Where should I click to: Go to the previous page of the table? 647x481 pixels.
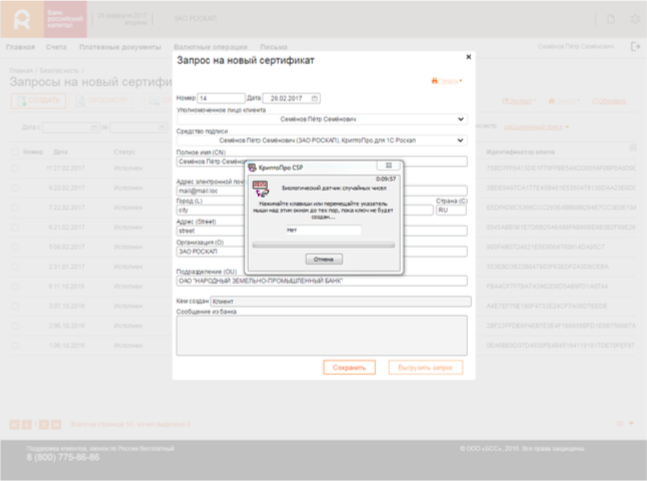click(26, 424)
